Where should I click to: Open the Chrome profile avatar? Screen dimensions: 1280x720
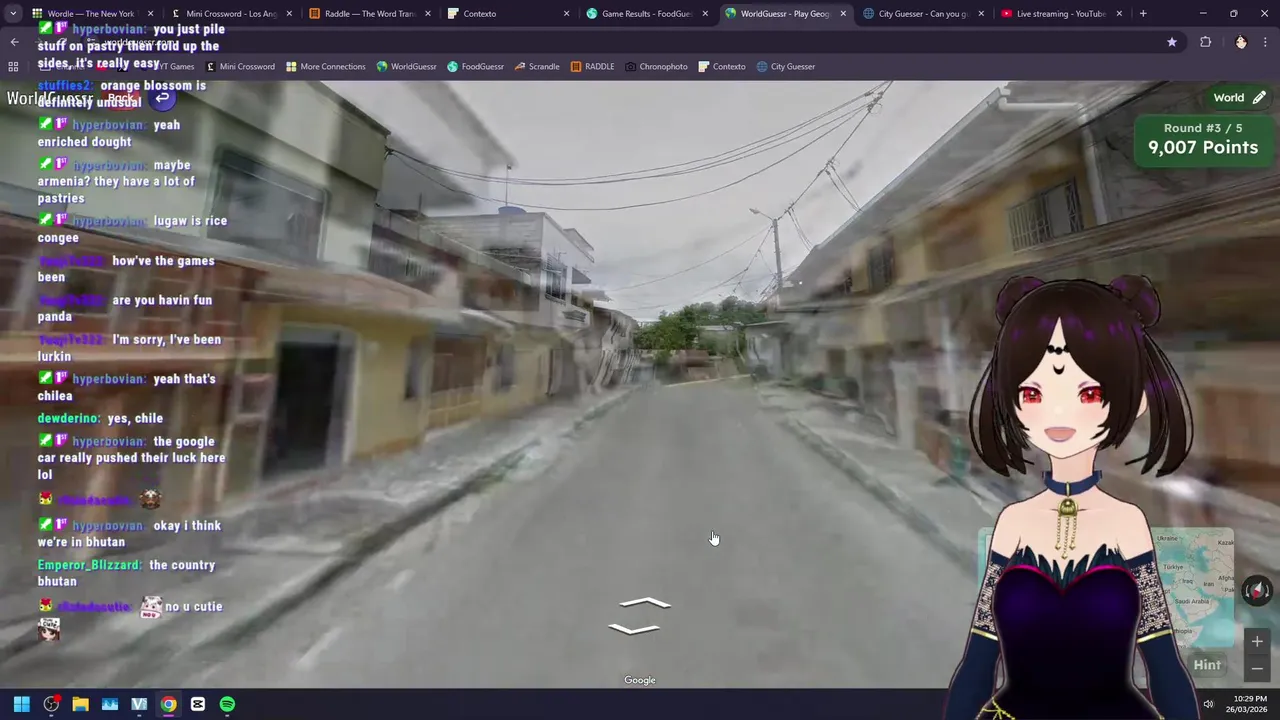pyautogui.click(x=1241, y=42)
